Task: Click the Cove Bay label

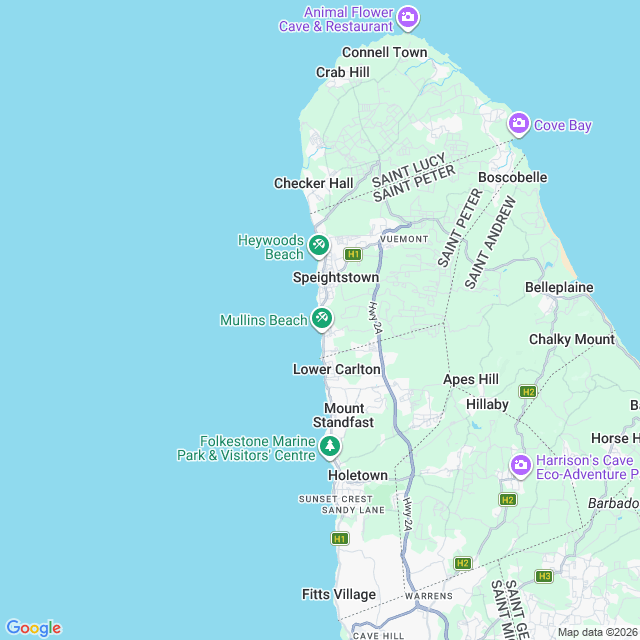Action: [562, 125]
